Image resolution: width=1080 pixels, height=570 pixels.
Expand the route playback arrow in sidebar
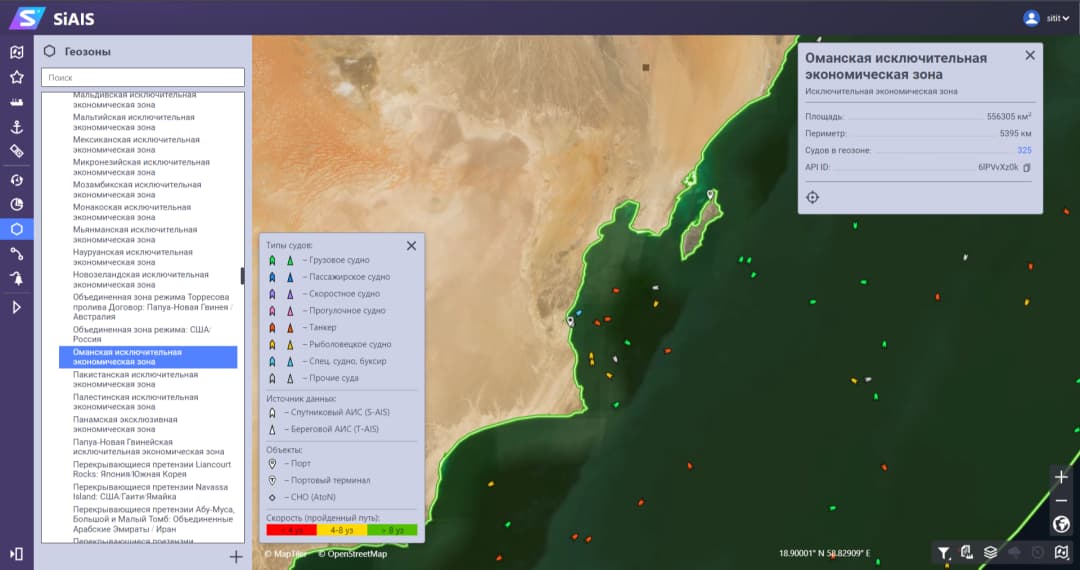click(x=16, y=307)
